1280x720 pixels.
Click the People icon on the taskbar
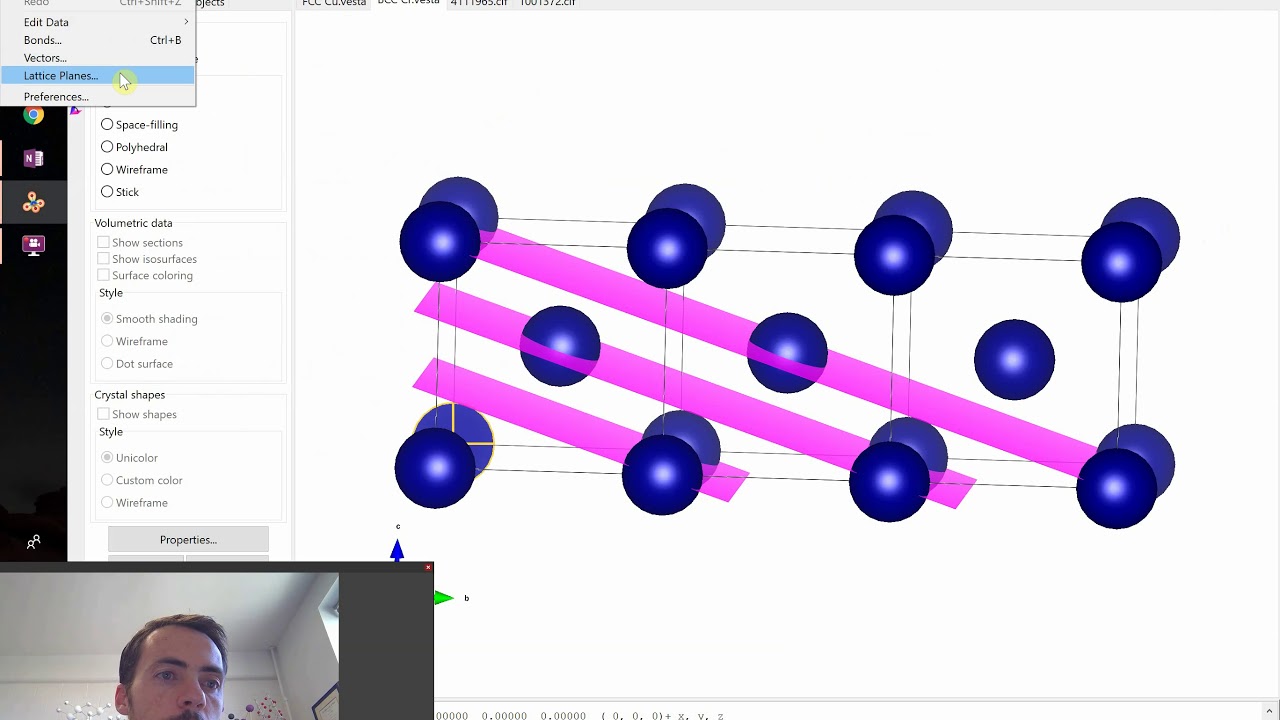[x=33, y=542]
